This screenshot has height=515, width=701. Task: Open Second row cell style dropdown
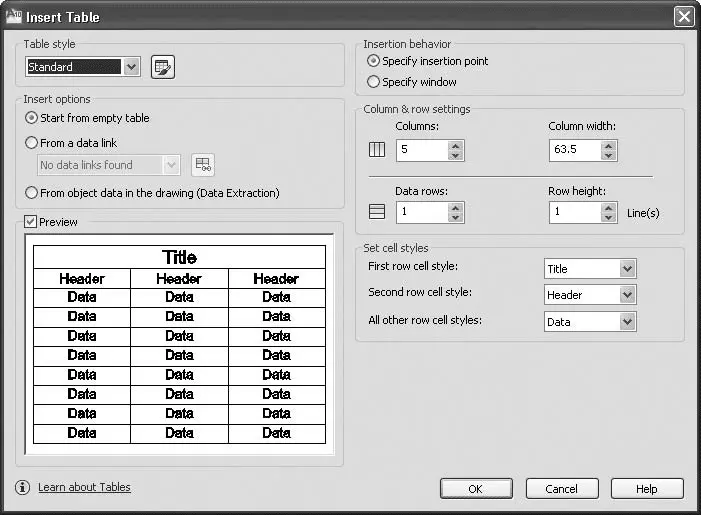point(627,295)
